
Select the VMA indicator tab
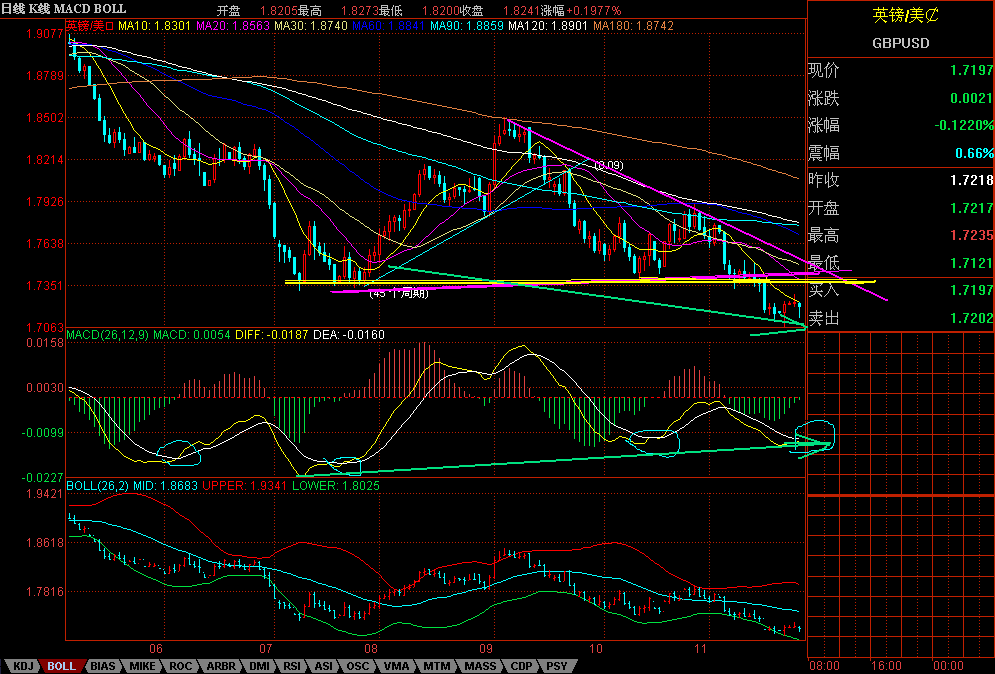(397, 666)
